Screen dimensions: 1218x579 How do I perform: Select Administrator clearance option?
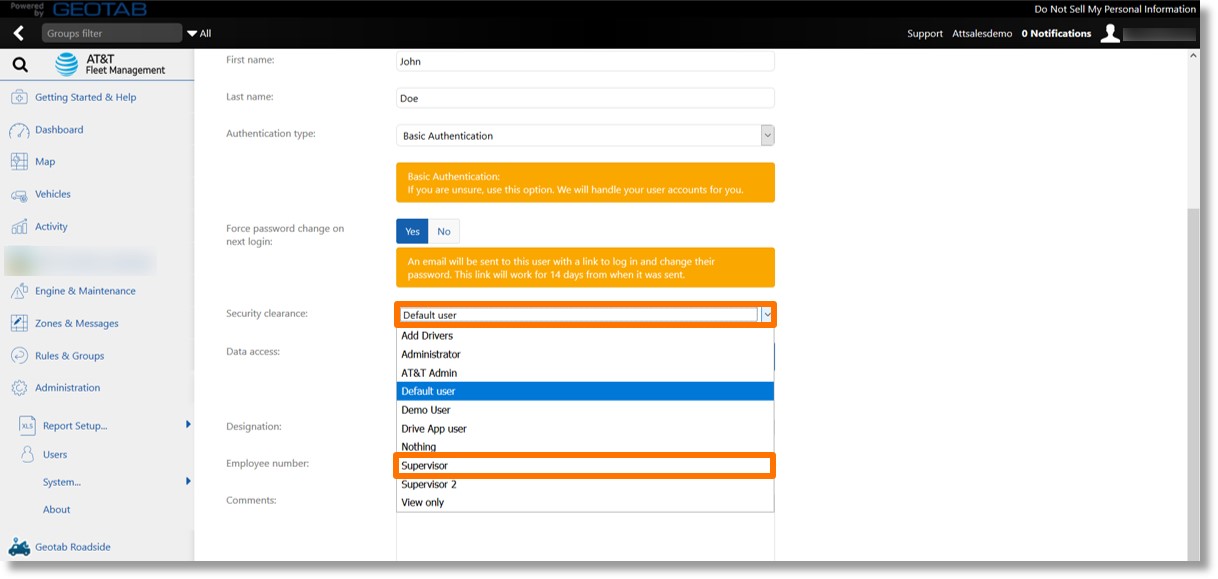[585, 354]
